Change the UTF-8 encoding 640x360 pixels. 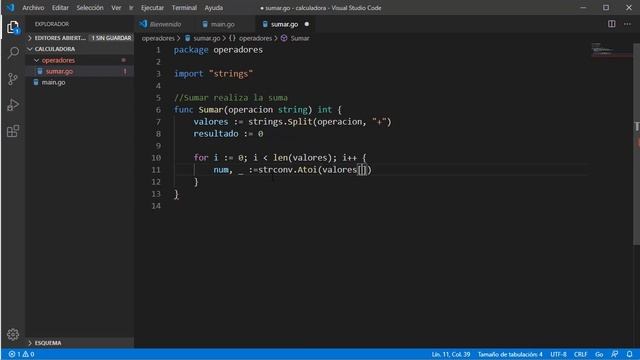(x=558, y=354)
